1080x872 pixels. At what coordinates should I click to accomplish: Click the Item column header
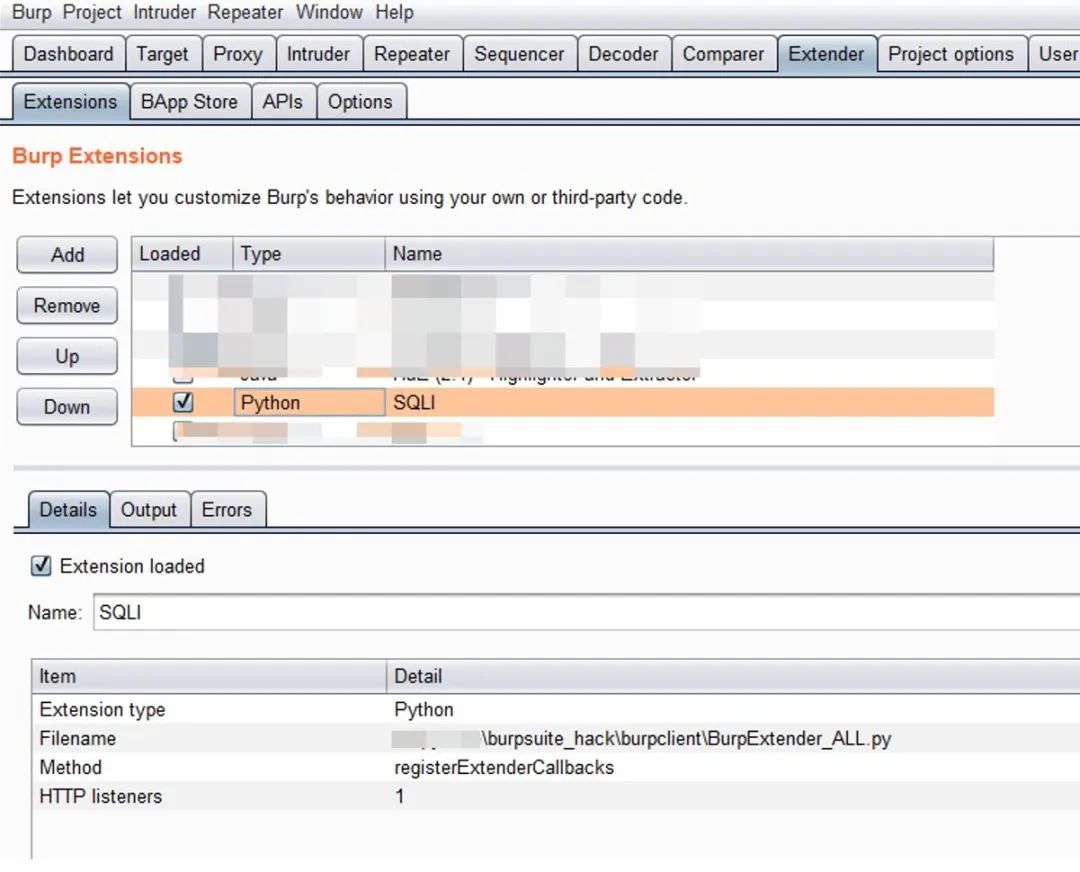[x=209, y=676]
